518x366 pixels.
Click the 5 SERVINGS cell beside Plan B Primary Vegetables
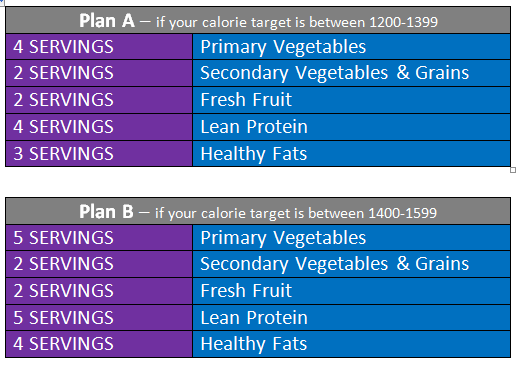[99, 238]
